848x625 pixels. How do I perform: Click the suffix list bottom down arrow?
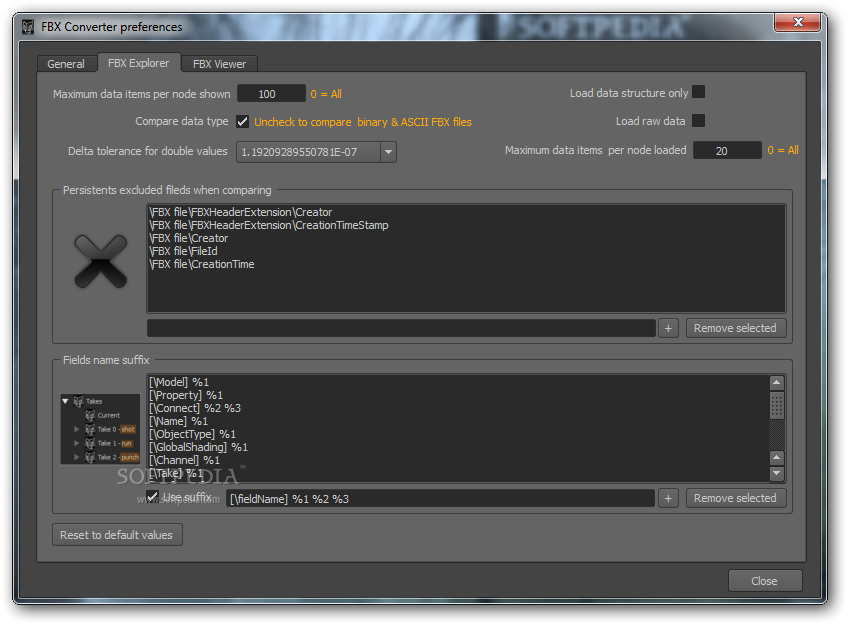[x=777, y=473]
